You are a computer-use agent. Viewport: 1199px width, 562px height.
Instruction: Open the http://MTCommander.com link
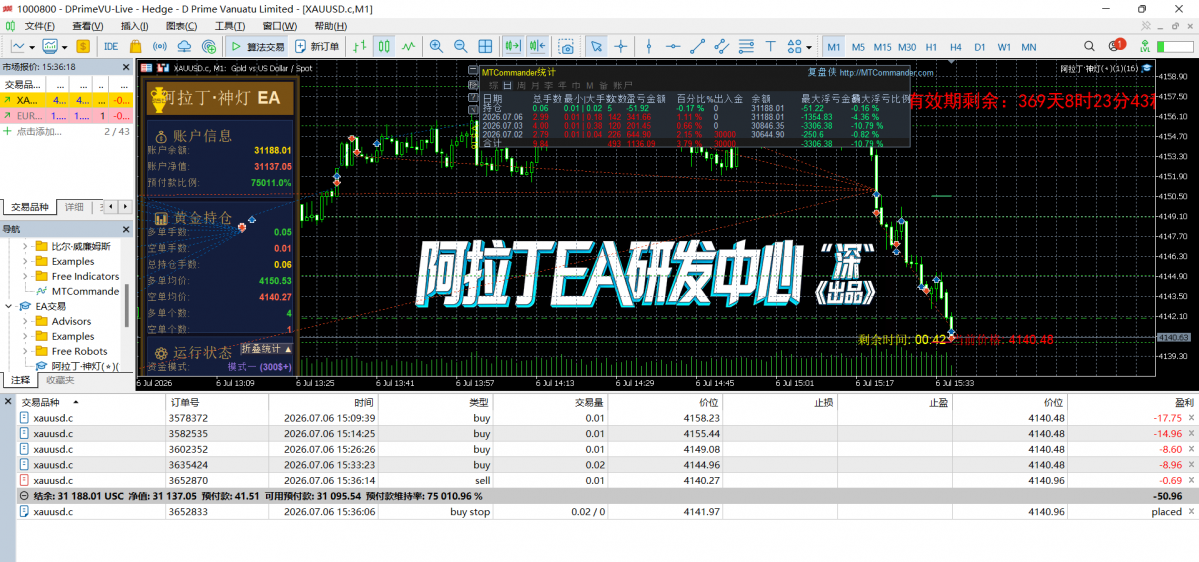(x=886, y=73)
